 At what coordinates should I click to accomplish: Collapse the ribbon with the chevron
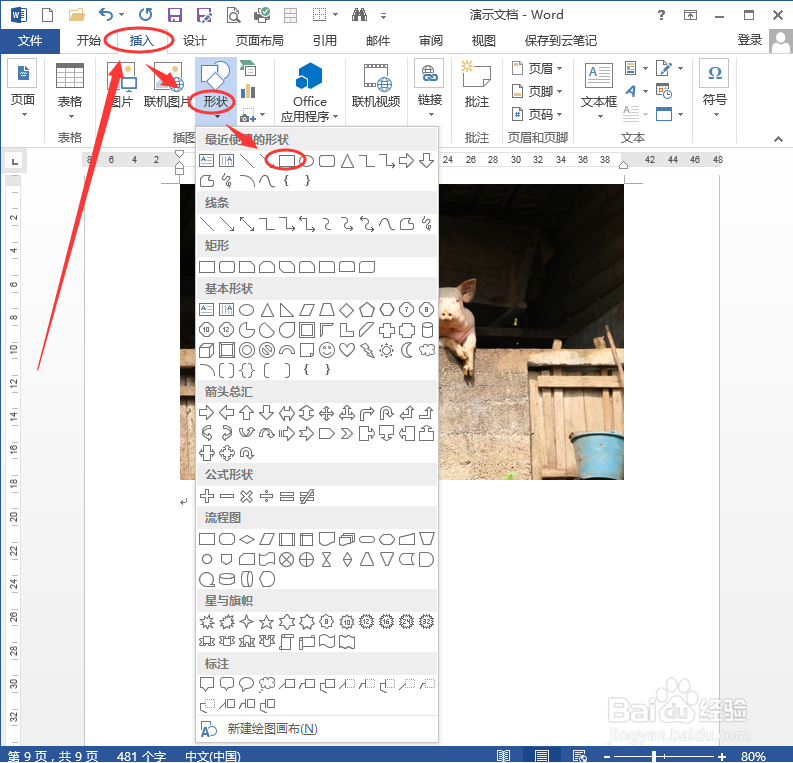click(x=778, y=139)
